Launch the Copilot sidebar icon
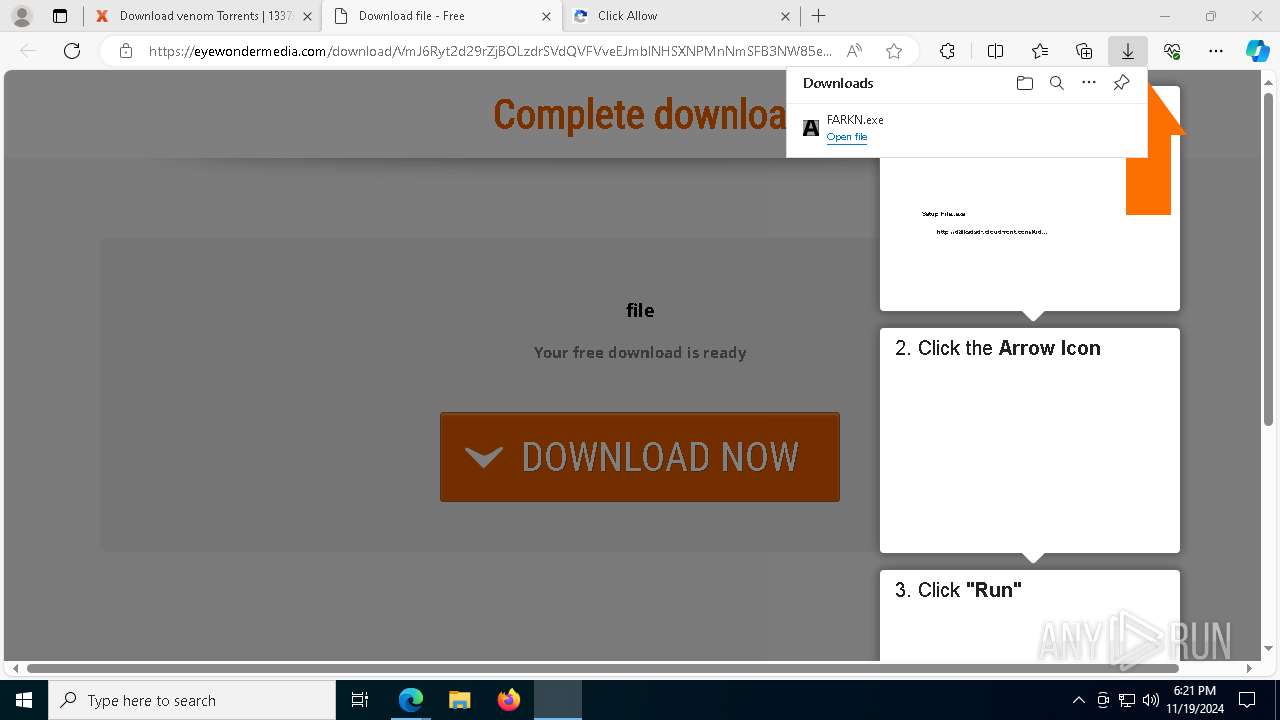 pos(1257,51)
